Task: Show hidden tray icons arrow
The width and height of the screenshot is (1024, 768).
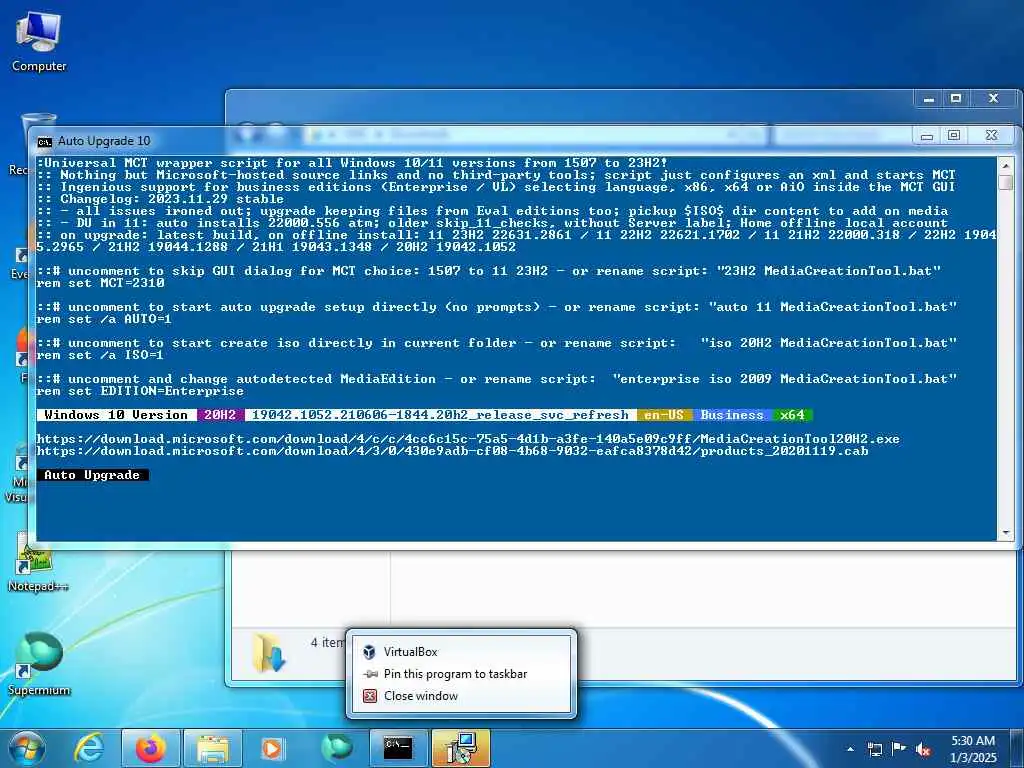Action: pyautogui.click(x=850, y=749)
